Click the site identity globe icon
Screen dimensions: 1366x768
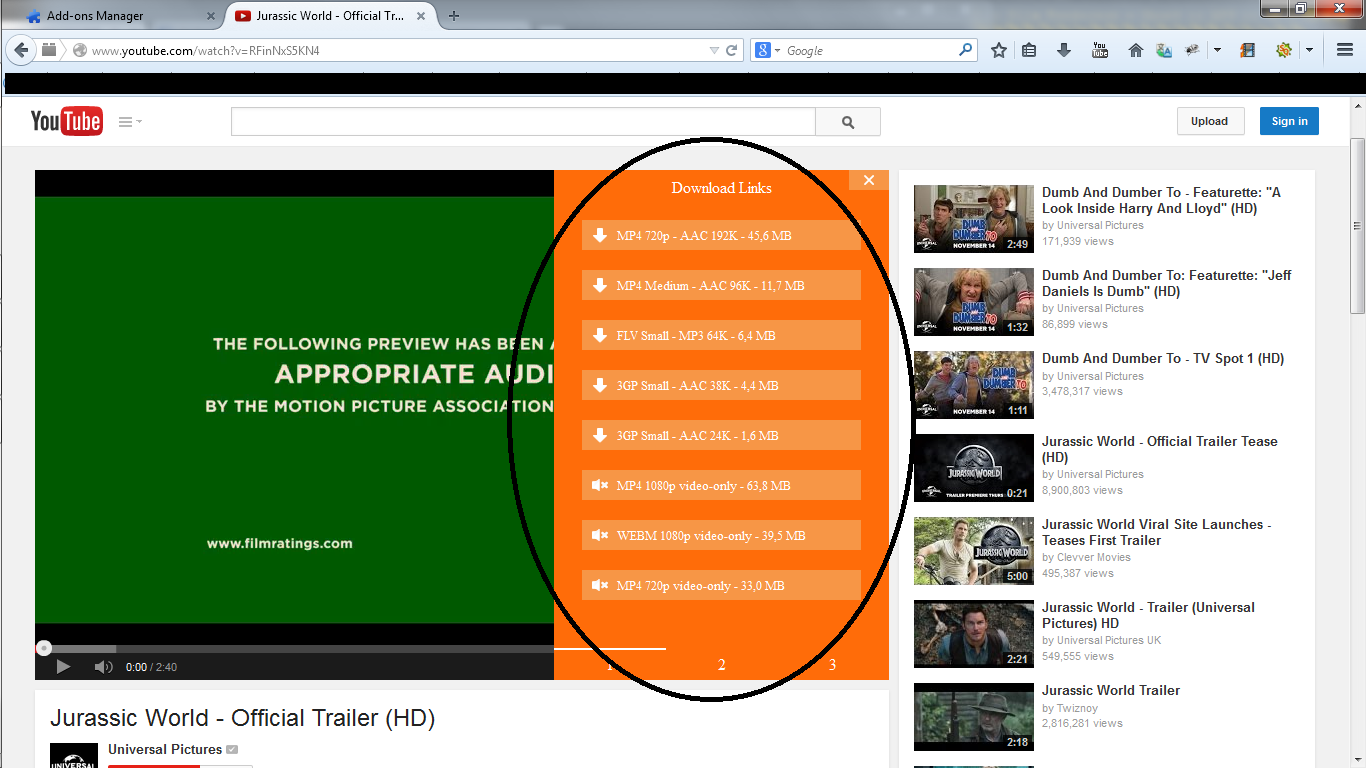80,50
